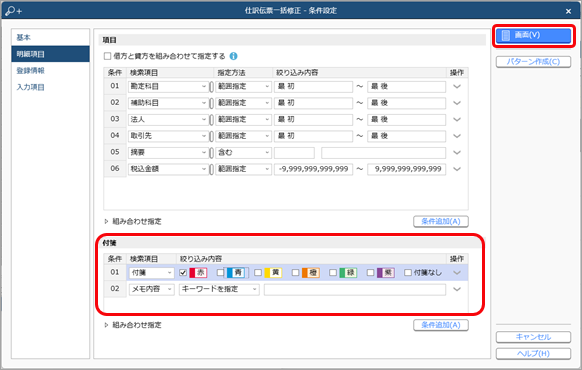The image size is (582, 370).
Task: Click the 勘定科目 range end field 最後
Action: pos(406,86)
